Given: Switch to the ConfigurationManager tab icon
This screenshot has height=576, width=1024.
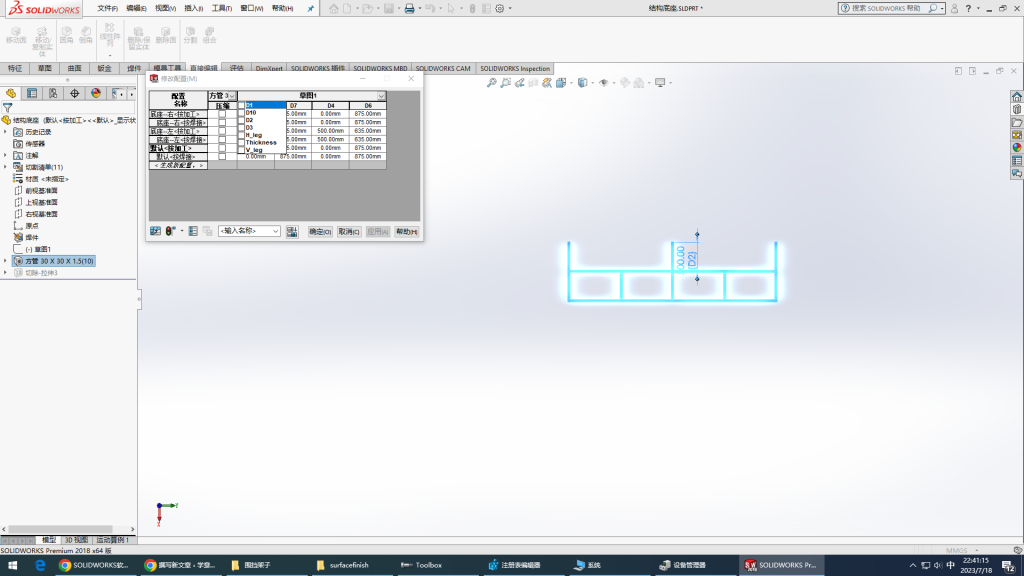Looking at the screenshot, I should coord(53,93).
